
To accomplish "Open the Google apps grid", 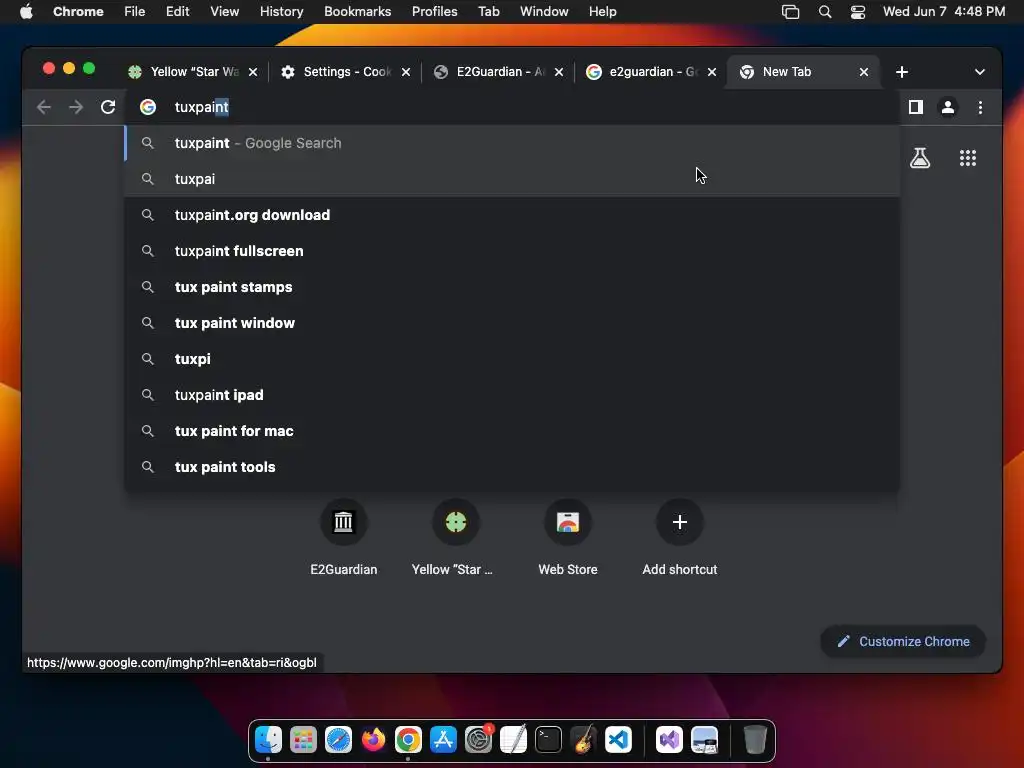I will click(967, 158).
